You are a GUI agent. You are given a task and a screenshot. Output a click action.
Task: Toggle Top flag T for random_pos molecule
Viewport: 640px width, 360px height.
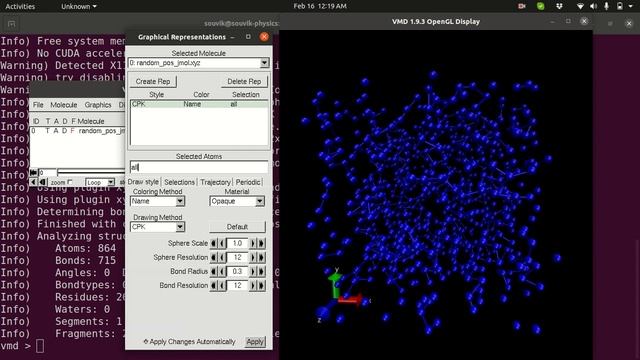[x=47, y=131]
